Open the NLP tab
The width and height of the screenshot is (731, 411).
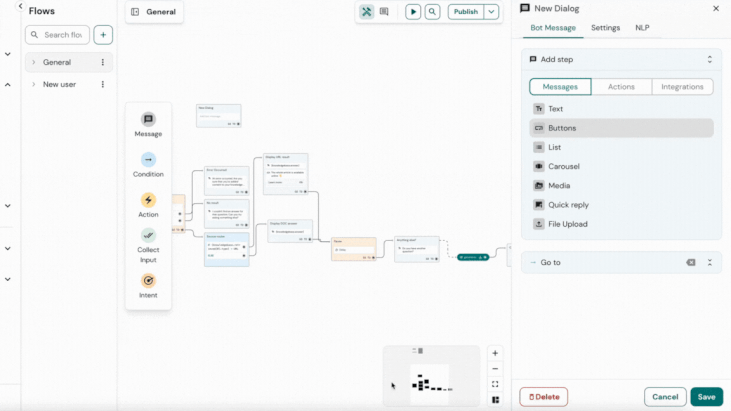click(x=642, y=28)
